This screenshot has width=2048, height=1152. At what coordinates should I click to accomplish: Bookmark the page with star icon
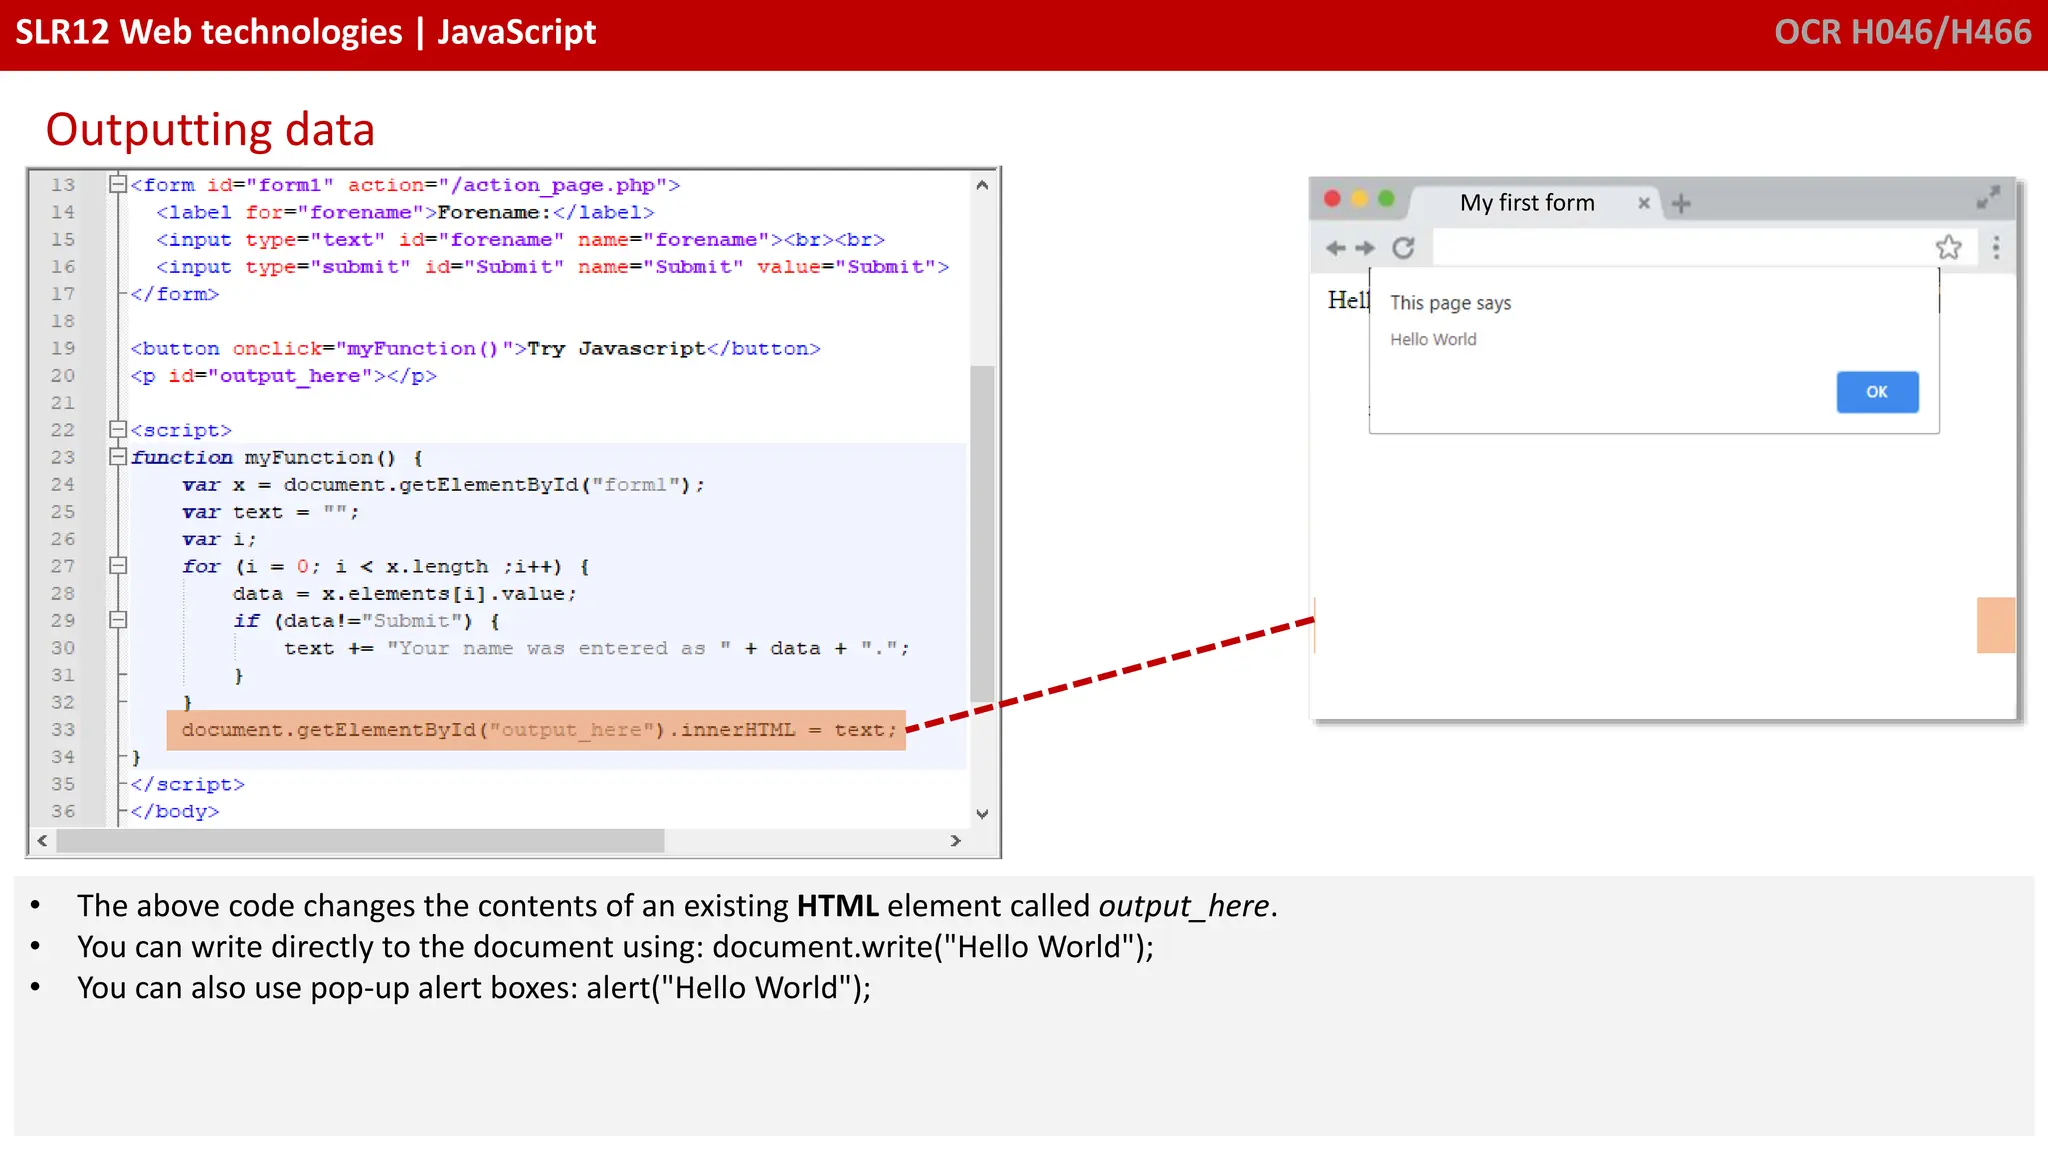coord(1949,247)
